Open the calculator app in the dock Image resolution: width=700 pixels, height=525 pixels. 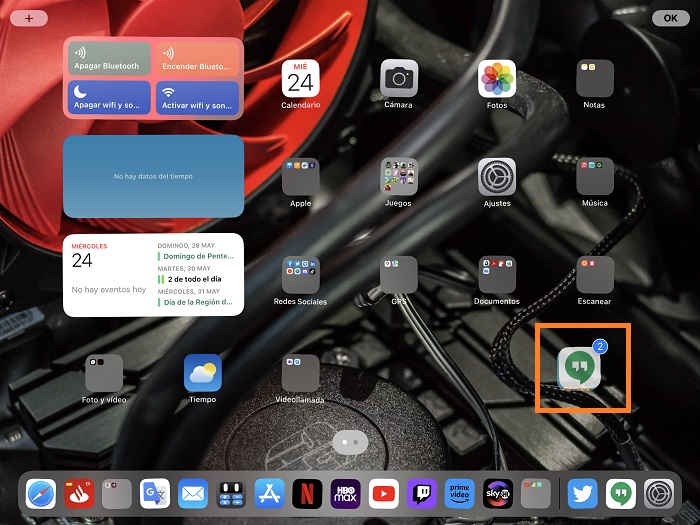[231, 494]
